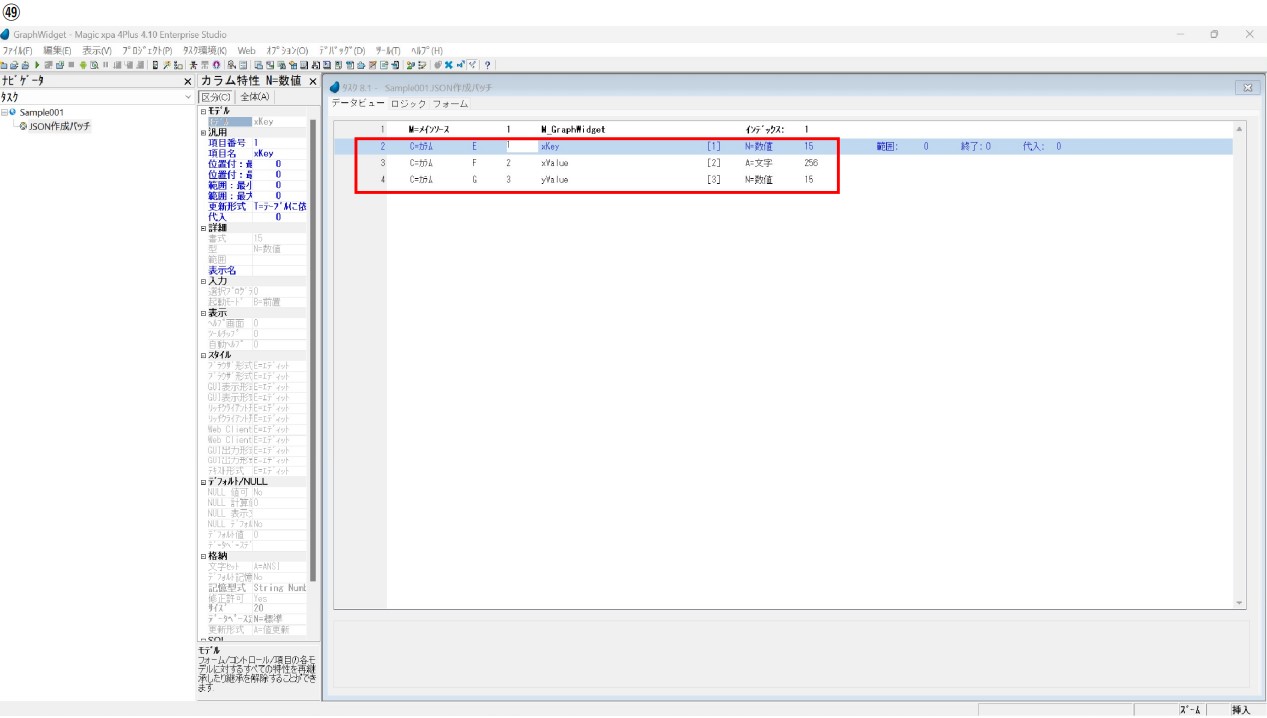Viewport: 1267px width, 718px height.
Task: Switch to the フォーム tab
Action: 450,104
